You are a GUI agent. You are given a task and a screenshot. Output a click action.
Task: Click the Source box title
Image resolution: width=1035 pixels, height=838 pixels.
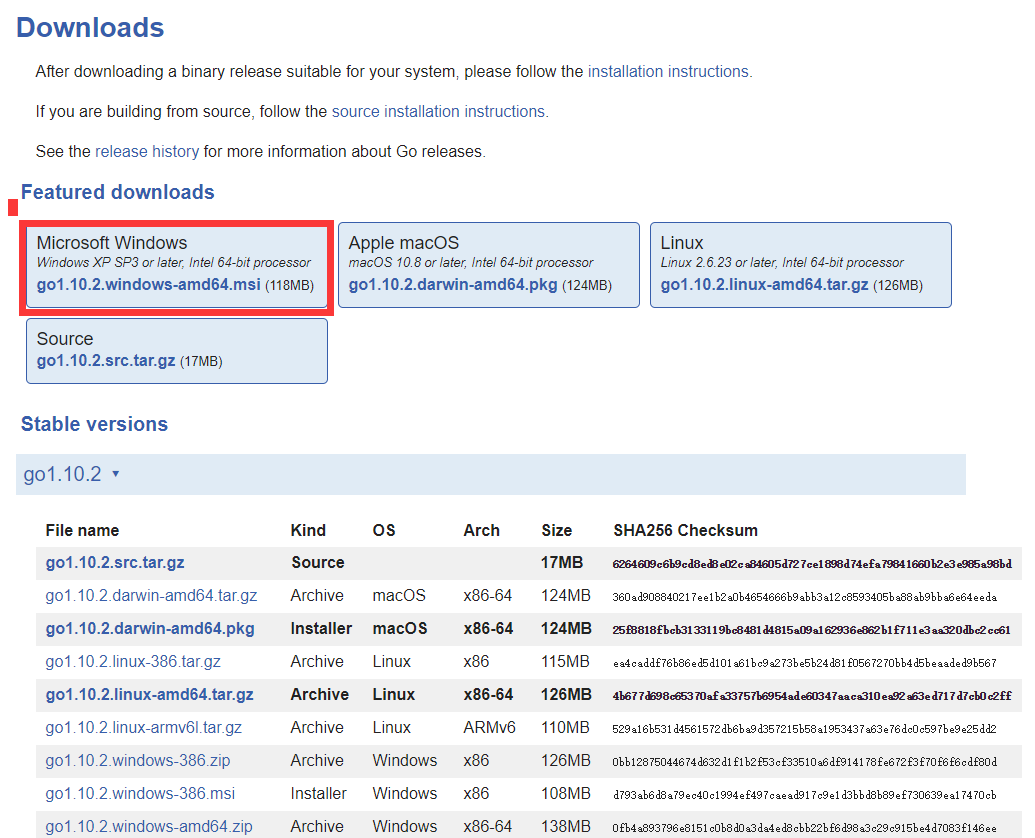click(x=65, y=339)
